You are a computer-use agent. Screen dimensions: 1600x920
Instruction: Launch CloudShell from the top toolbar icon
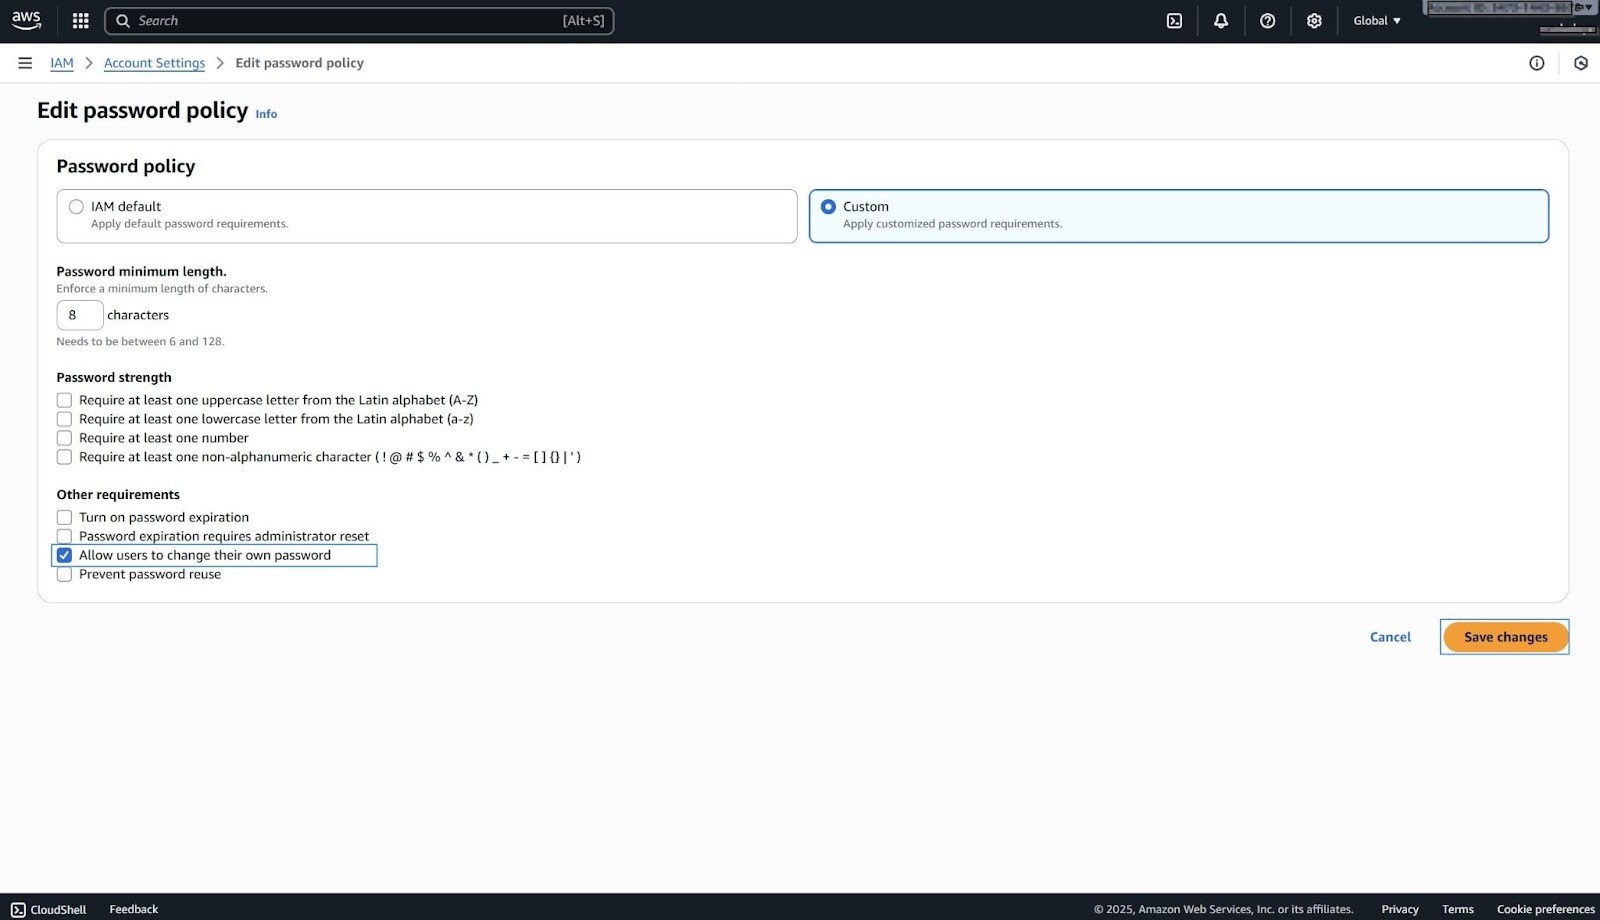point(1174,20)
